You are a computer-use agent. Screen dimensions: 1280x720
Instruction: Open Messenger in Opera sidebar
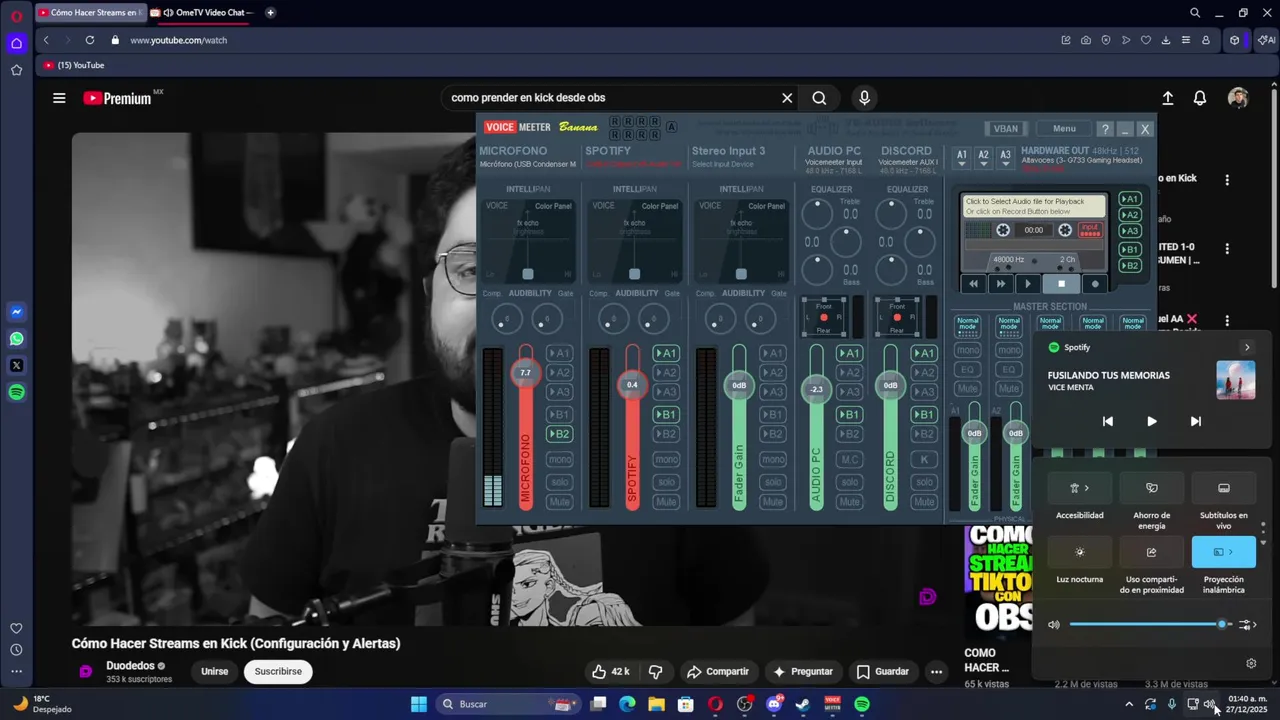(x=16, y=312)
